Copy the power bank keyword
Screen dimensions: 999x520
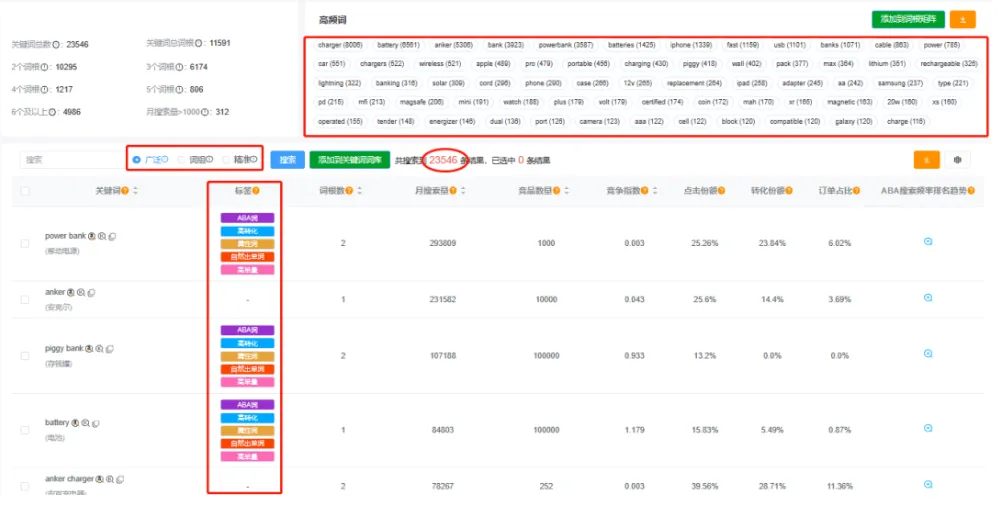coord(112,236)
